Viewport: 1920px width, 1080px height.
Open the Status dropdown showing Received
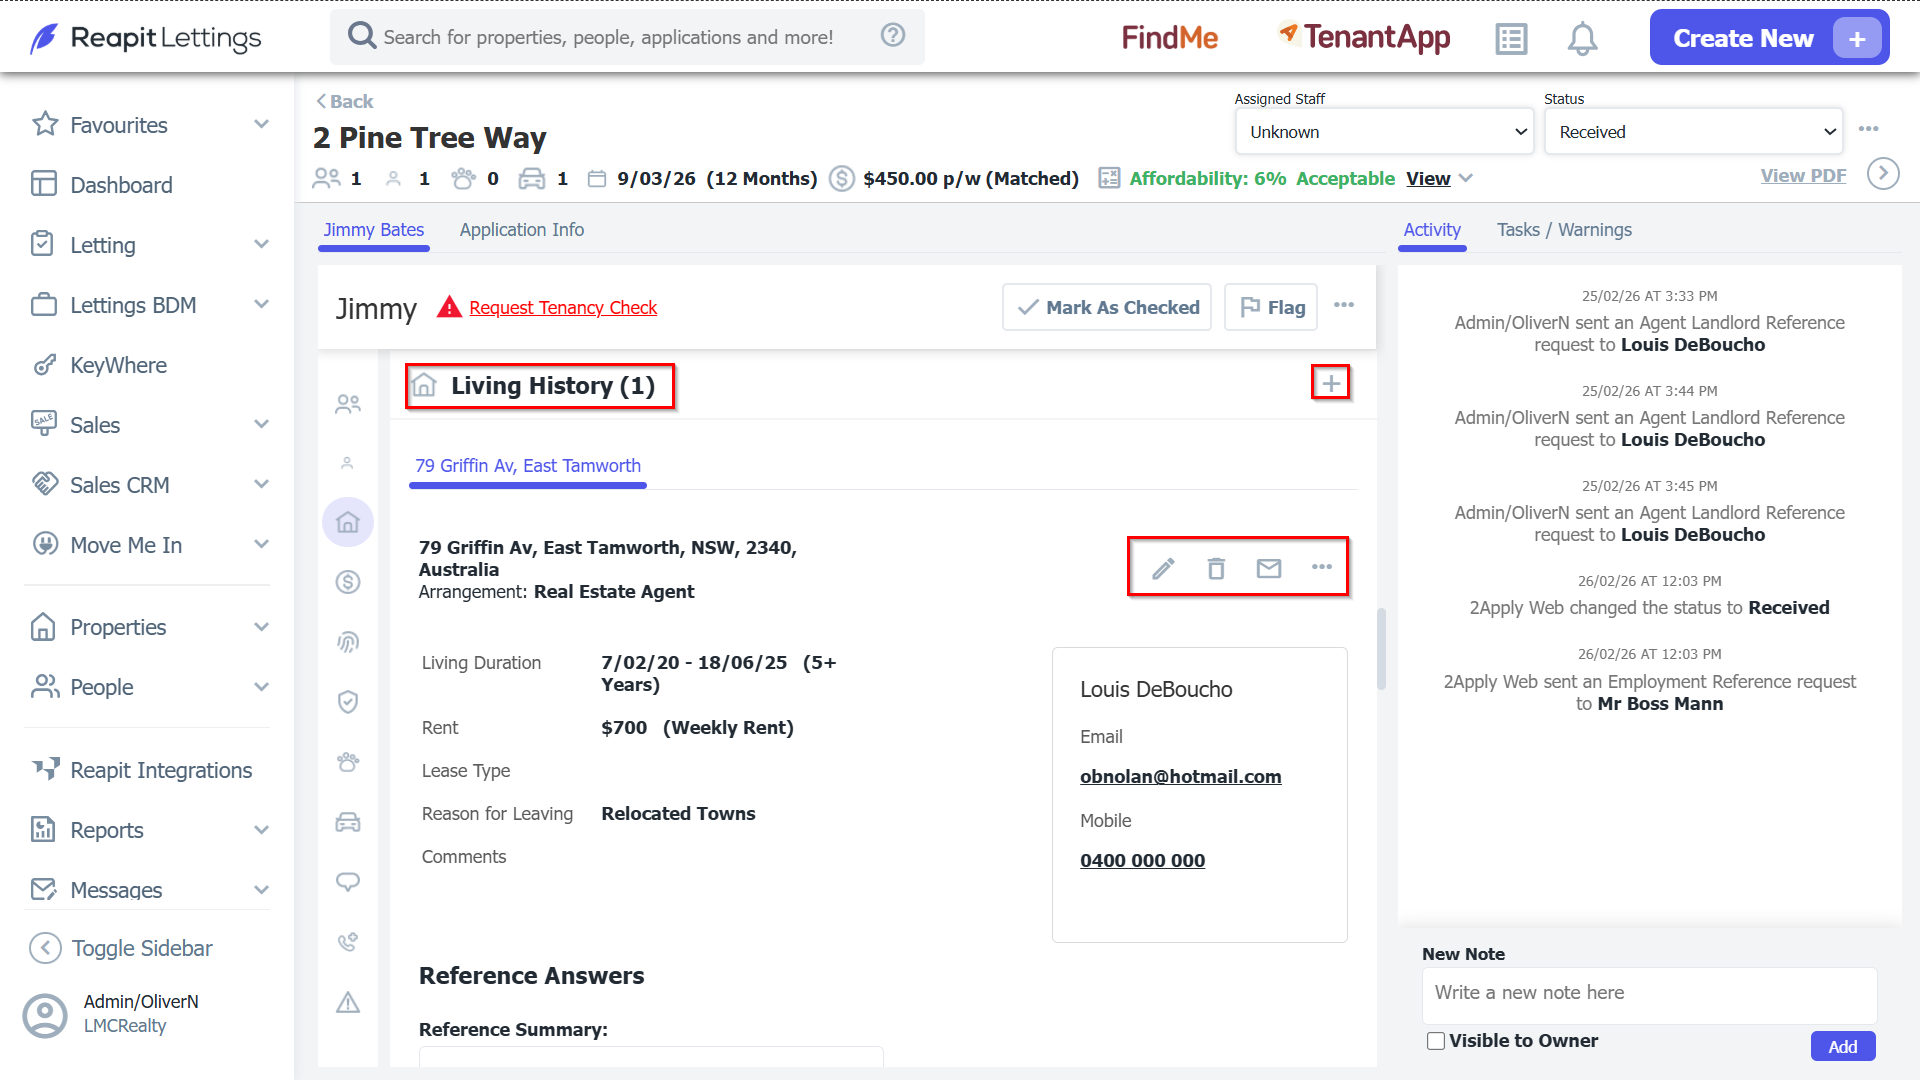[x=1694, y=132]
